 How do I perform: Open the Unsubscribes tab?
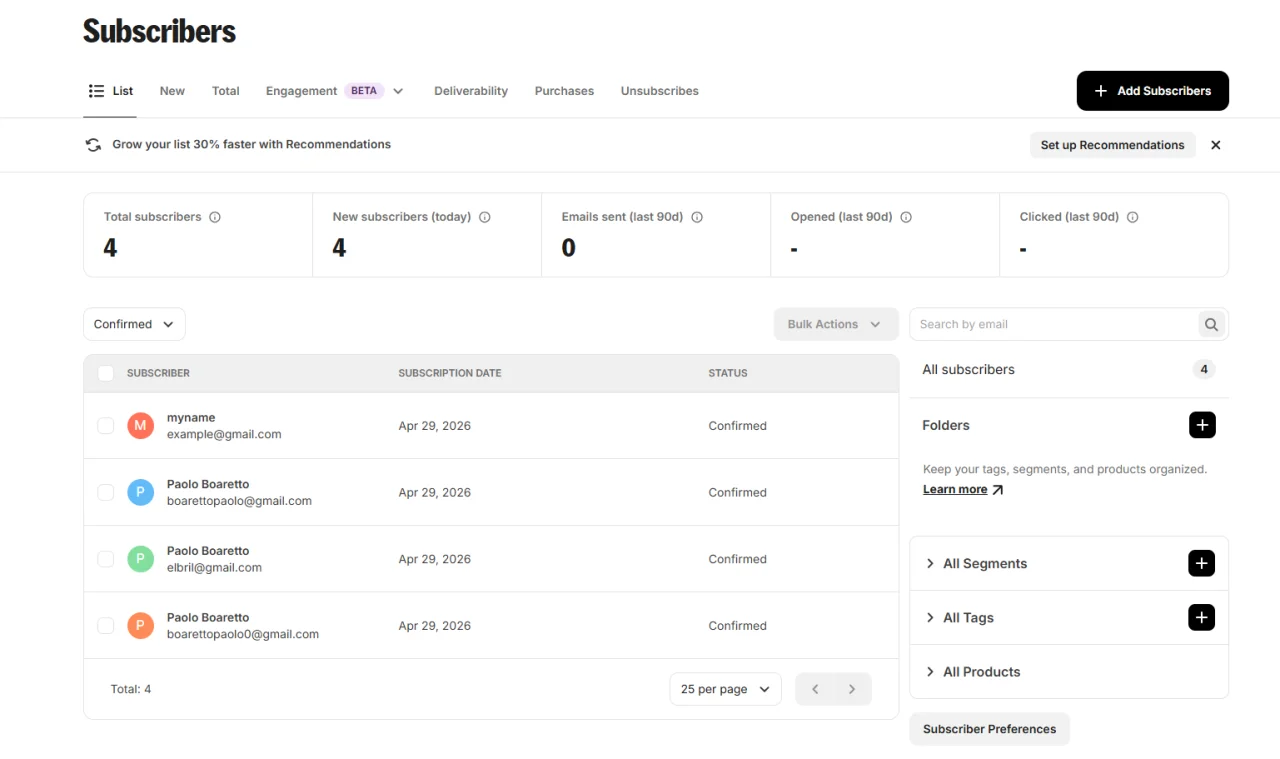[660, 91]
